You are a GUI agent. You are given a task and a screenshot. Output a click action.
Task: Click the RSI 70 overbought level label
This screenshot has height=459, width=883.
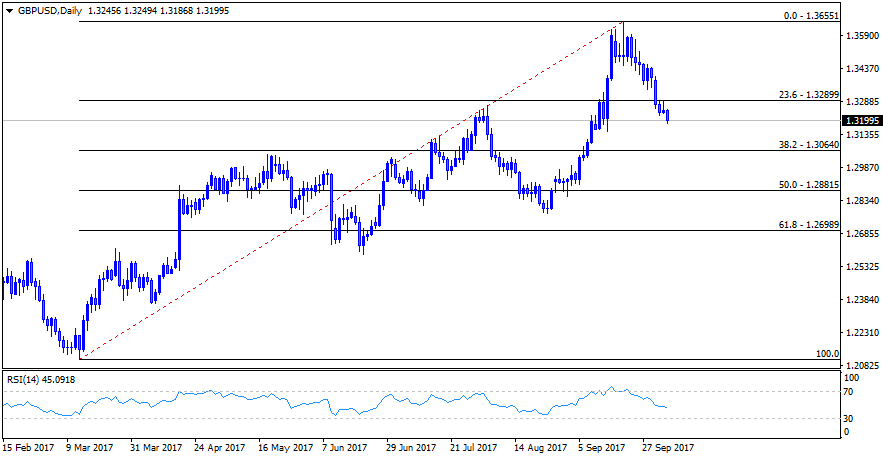click(x=851, y=391)
